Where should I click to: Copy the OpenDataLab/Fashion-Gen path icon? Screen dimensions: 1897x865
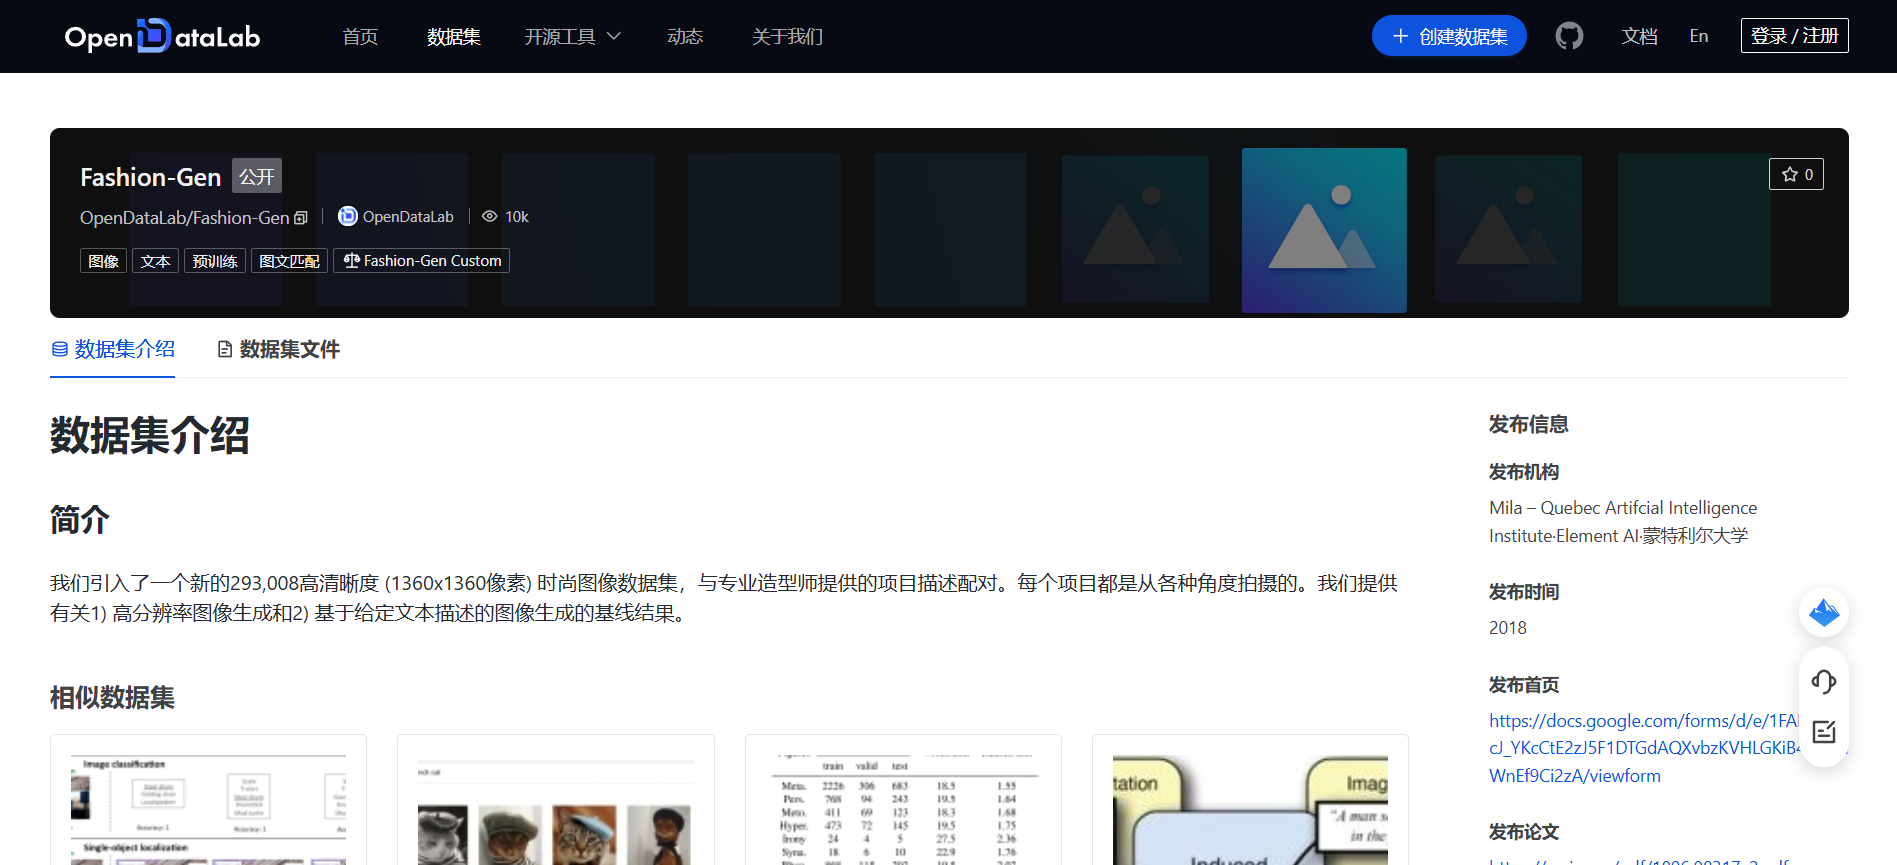click(301, 218)
